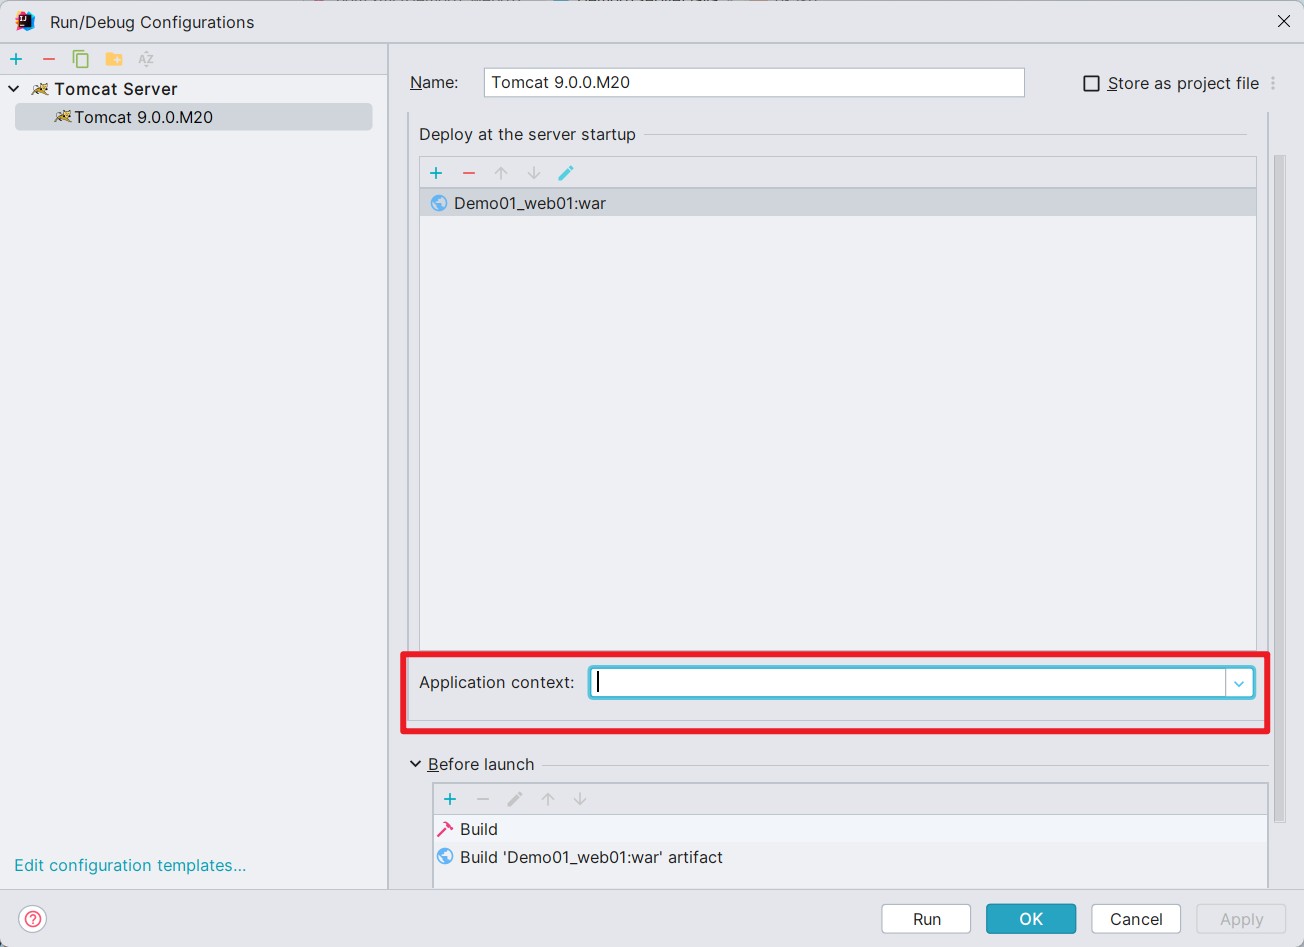Move before launch task up
Viewport: 1304px width, 947px height.
548,799
